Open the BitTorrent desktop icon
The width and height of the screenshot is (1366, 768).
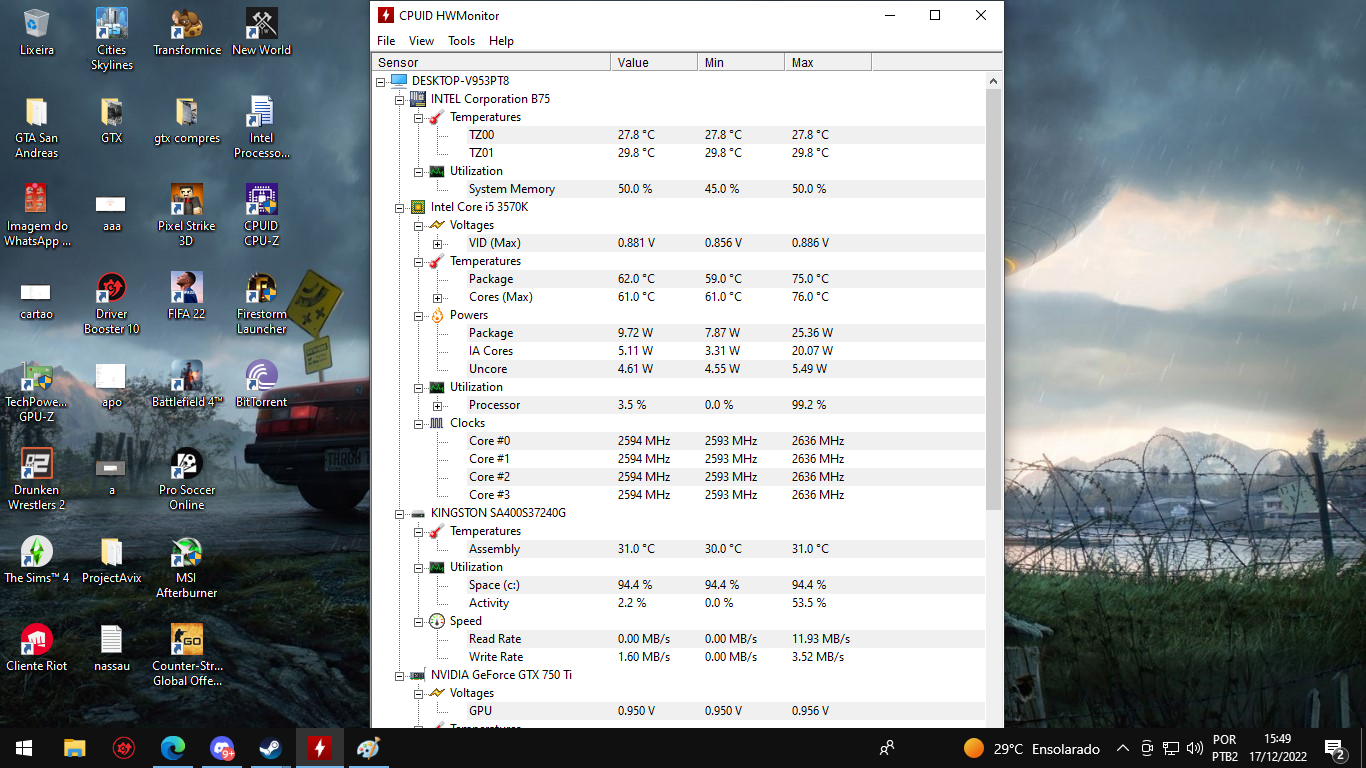(x=261, y=383)
